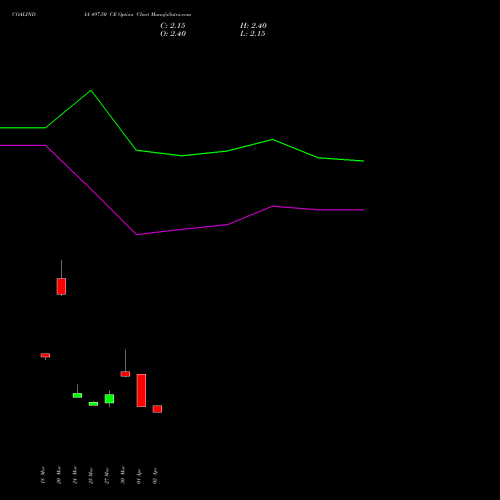Select the tall red candle above 20 Mar
The image size is (500, 500).
pos(61,286)
